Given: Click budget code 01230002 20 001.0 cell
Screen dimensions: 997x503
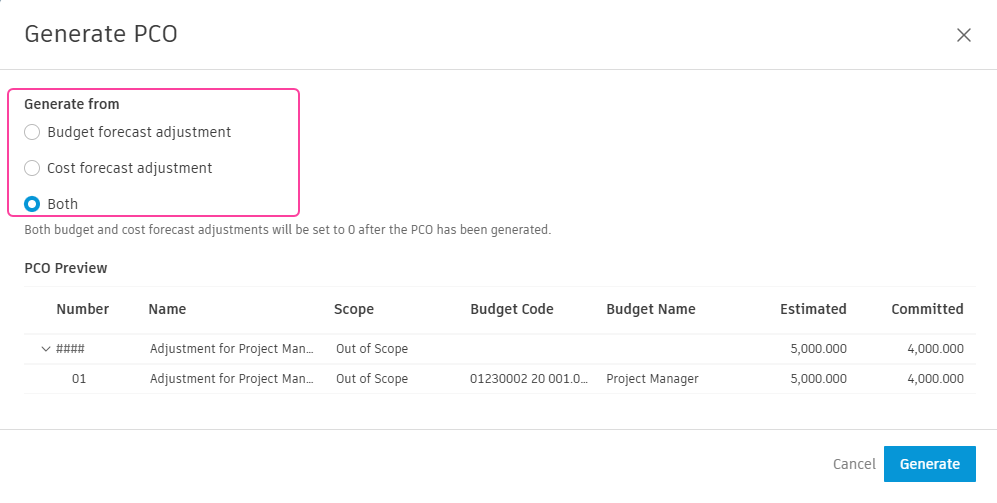Looking at the screenshot, I should click(529, 379).
